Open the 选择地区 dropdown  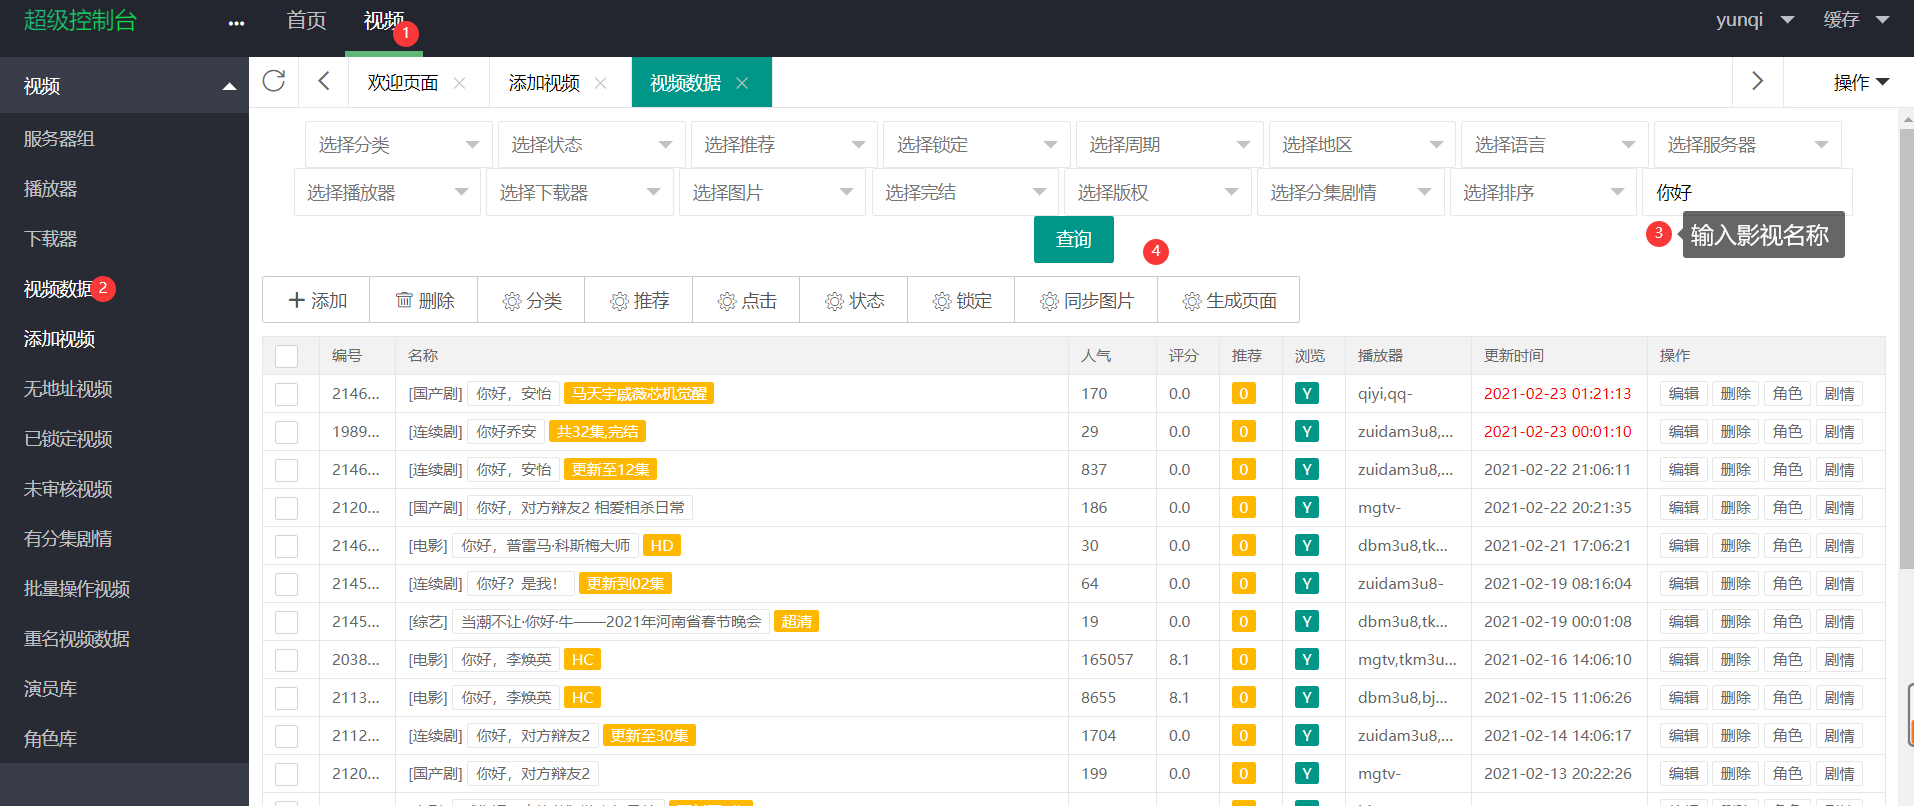coord(1362,145)
